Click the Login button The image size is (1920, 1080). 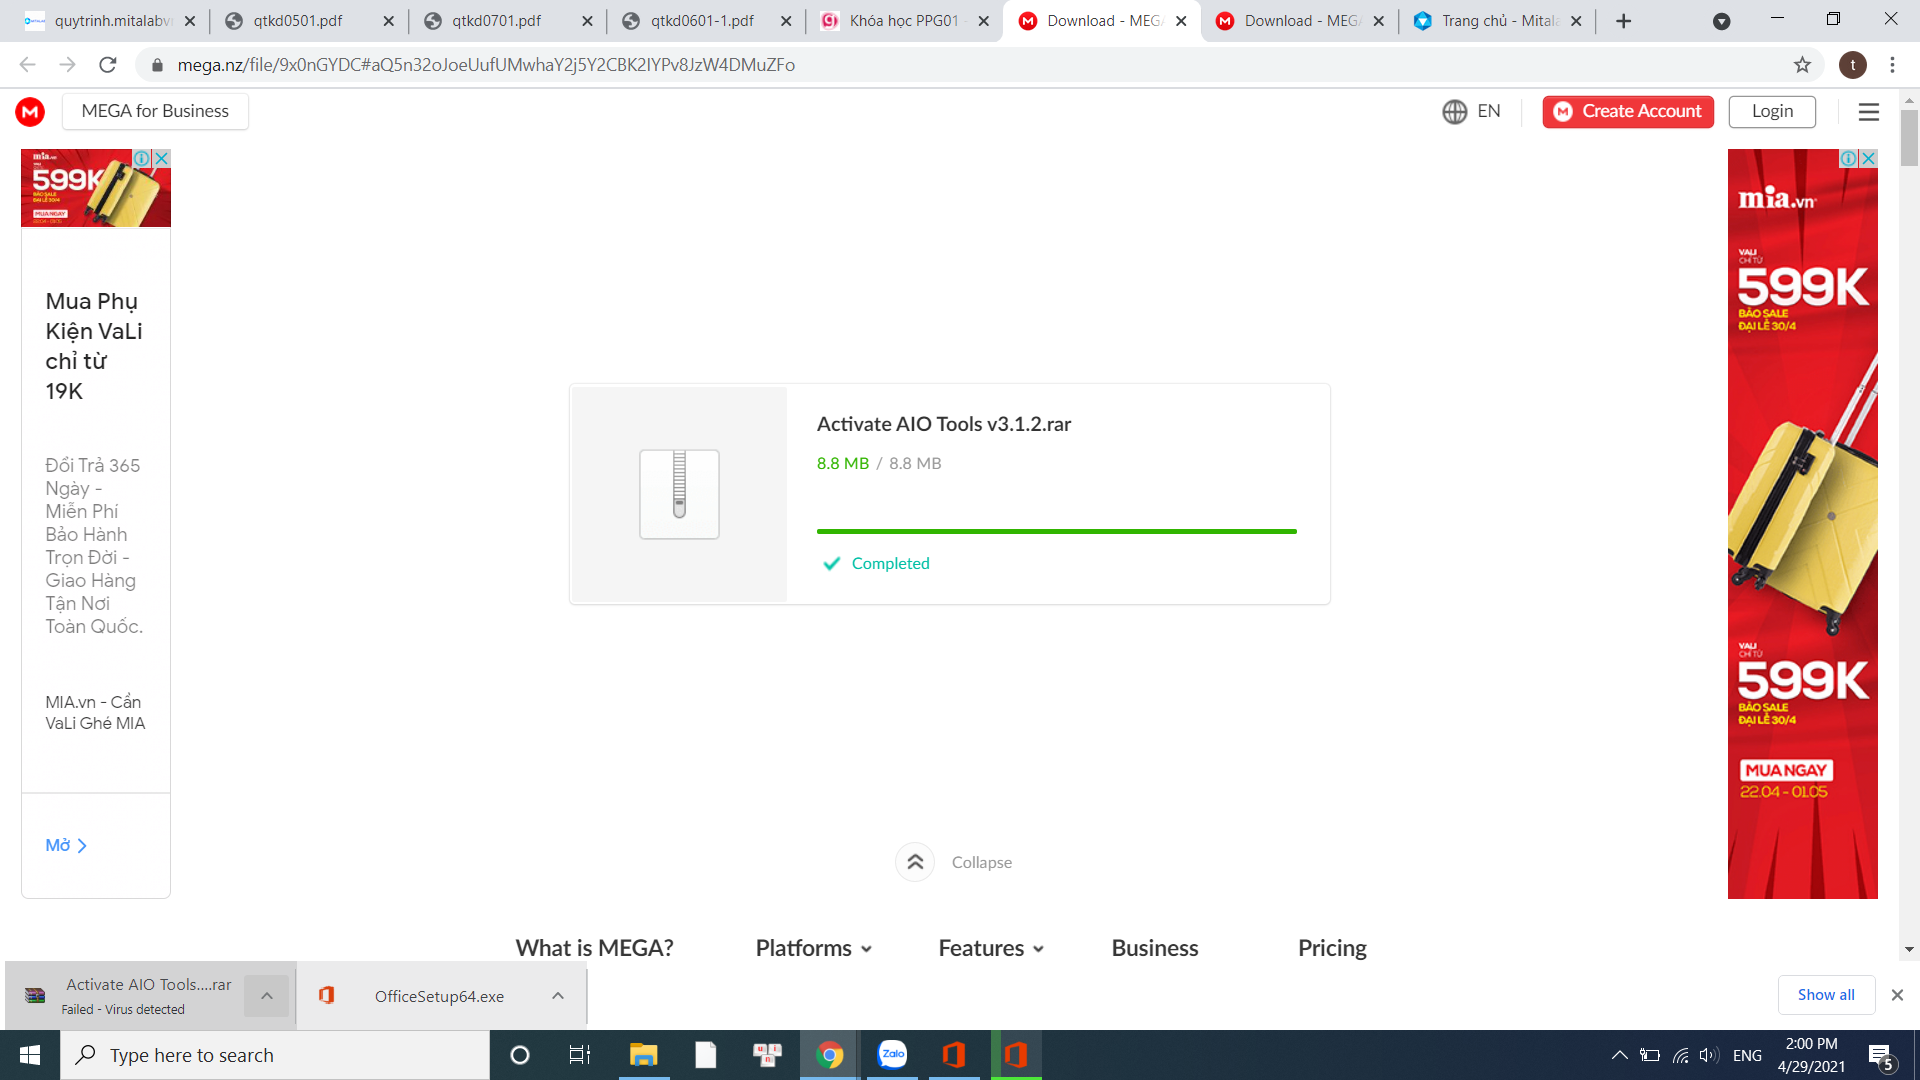click(1772, 111)
